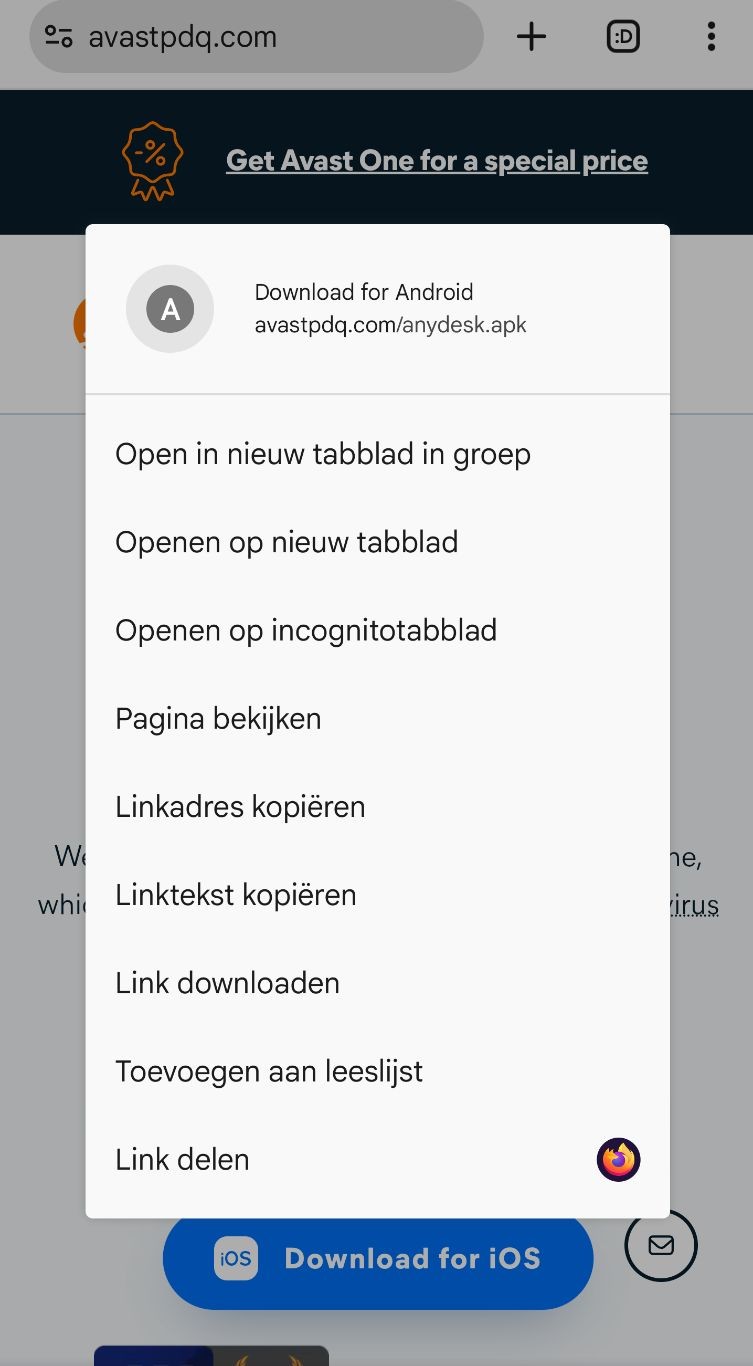Screen dimensions: 753x1366
Task: Tap the site info icon in address bar
Action: click(x=59, y=37)
